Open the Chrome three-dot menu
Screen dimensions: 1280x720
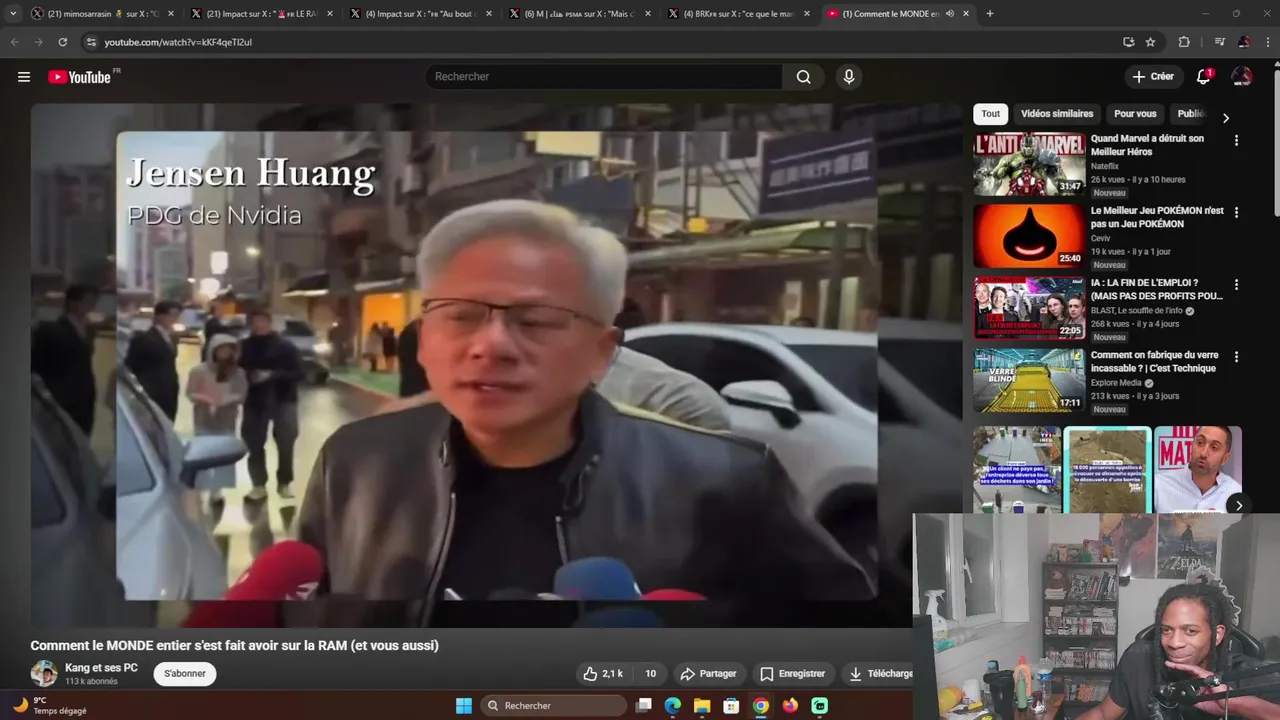(x=1268, y=42)
